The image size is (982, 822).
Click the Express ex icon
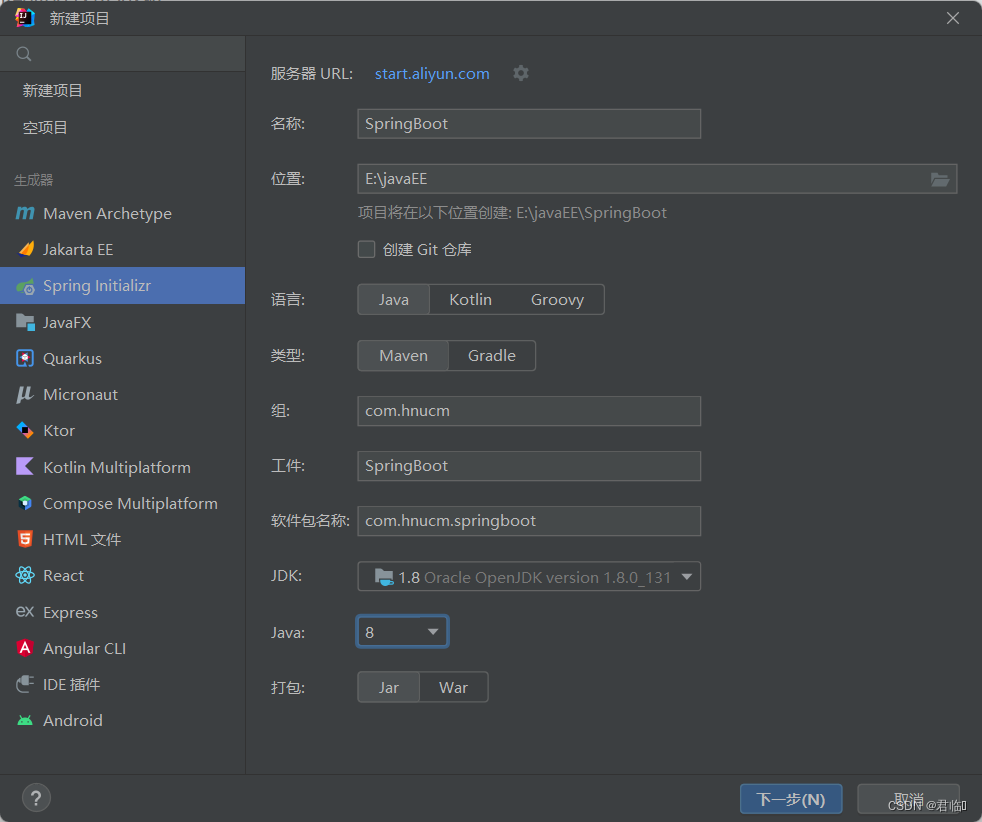tap(25, 612)
